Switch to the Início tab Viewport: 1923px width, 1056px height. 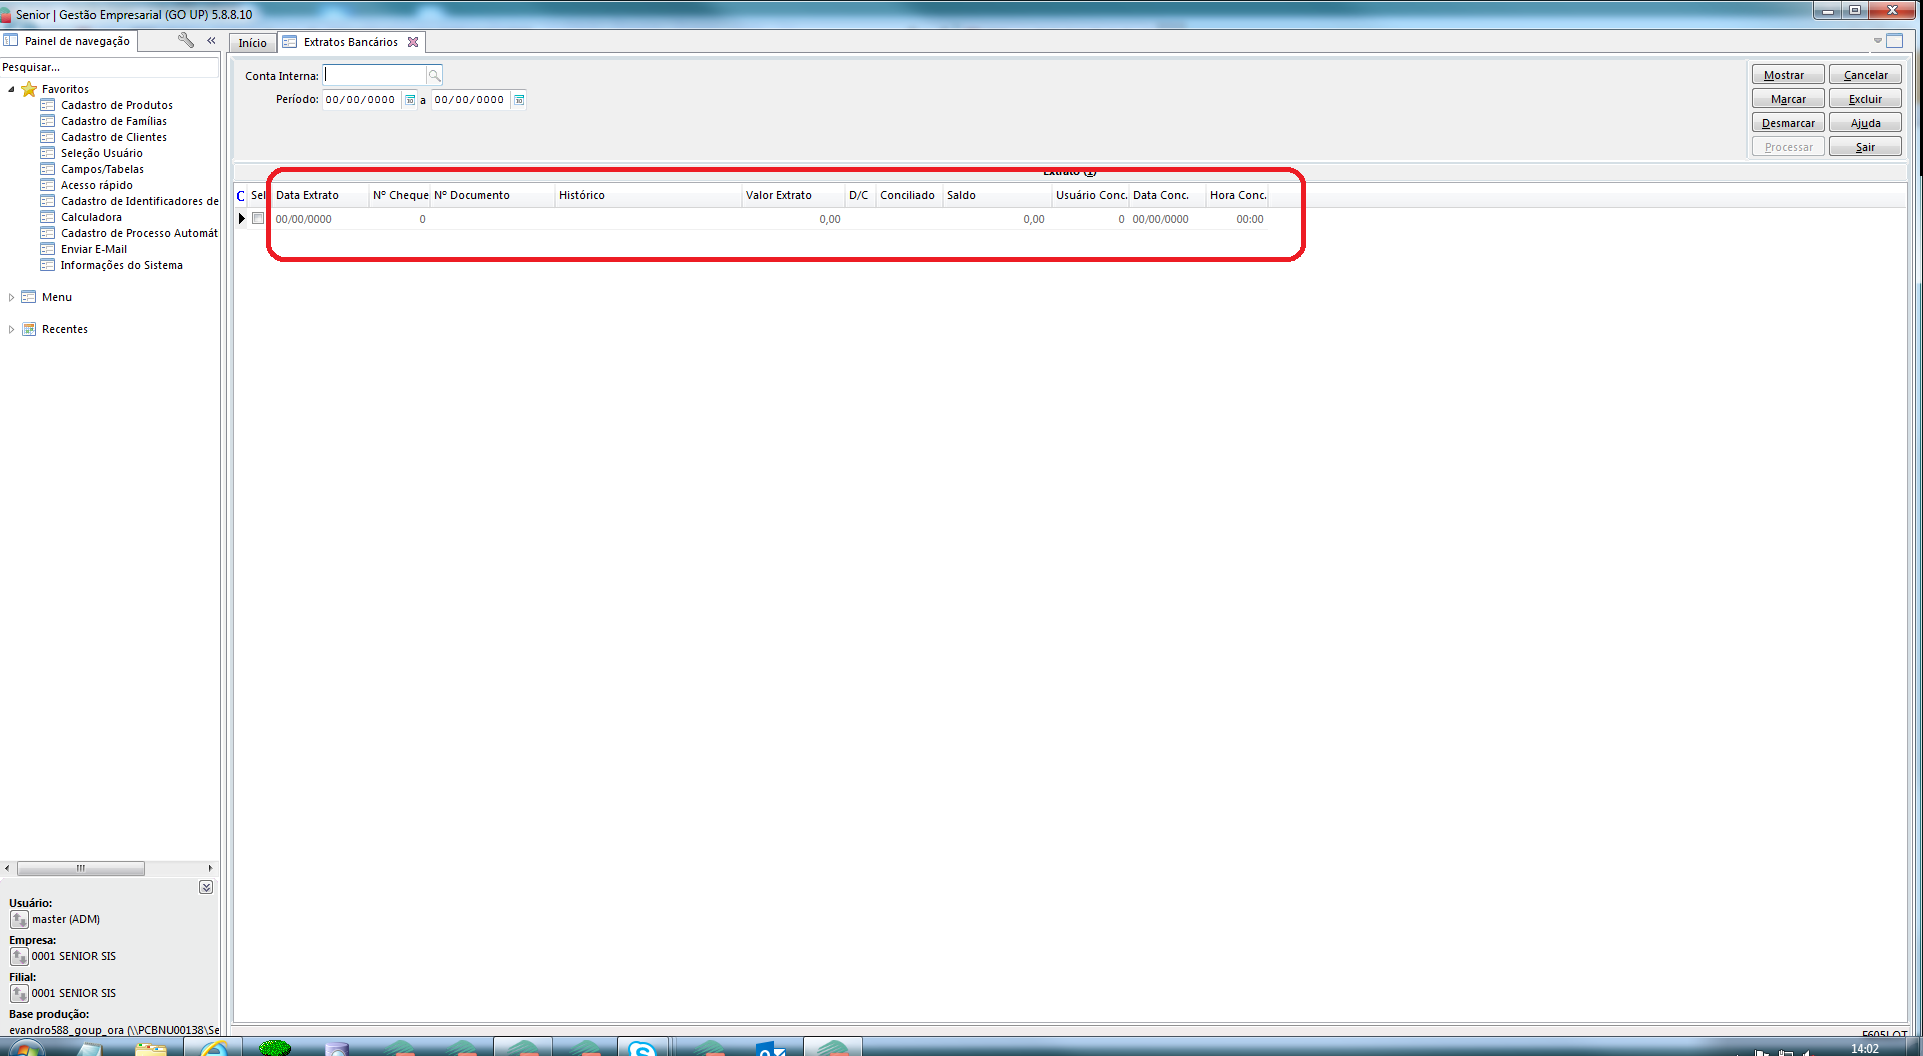252,43
